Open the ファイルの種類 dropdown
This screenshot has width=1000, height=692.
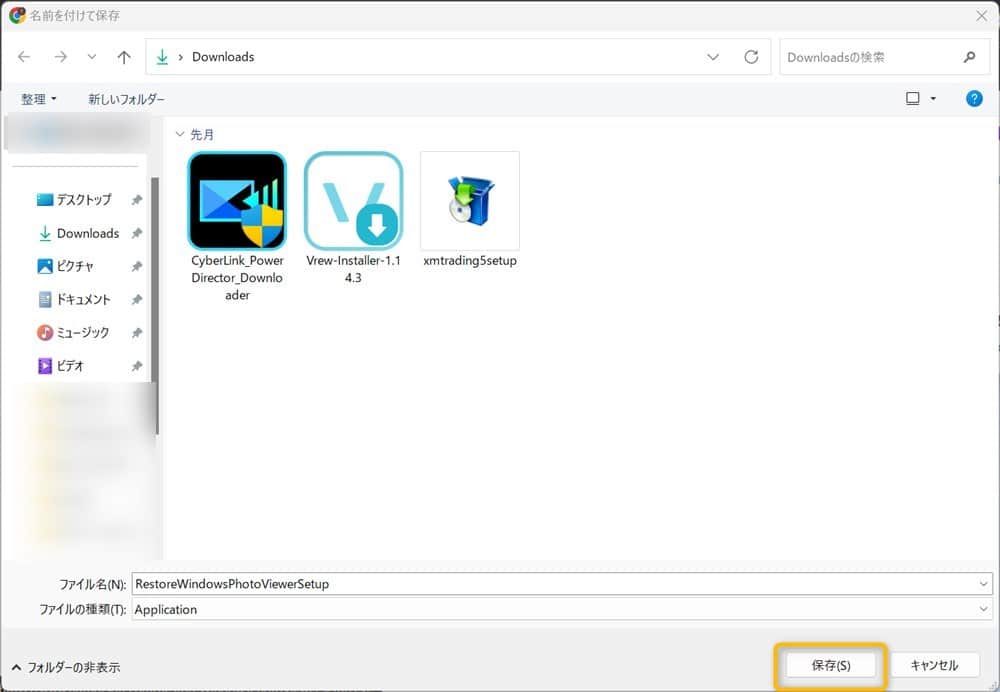click(x=983, y=609)
